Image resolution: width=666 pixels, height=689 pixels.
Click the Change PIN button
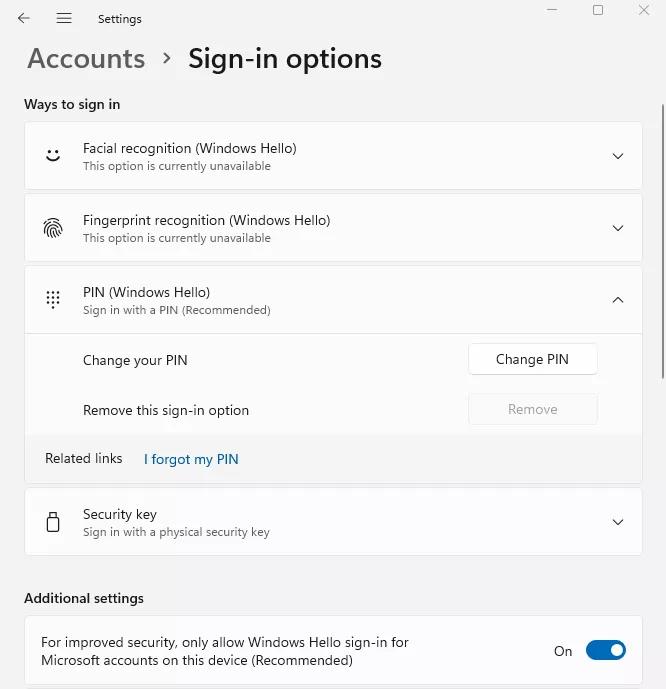[532, 359]
